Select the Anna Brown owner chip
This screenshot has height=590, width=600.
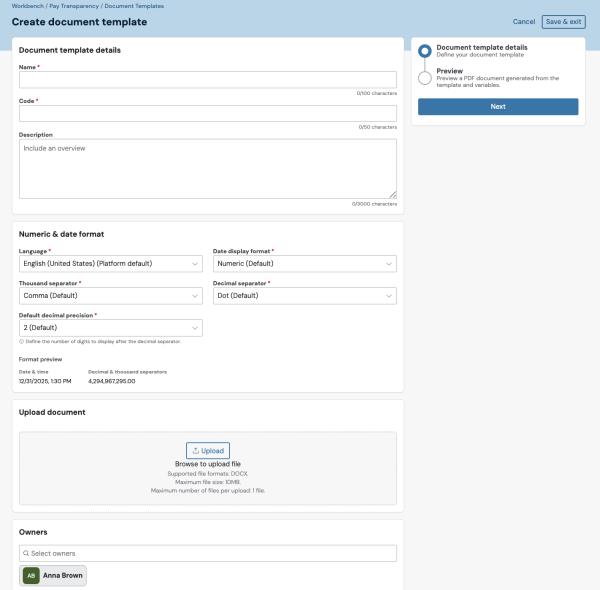[x=53, y=575]
